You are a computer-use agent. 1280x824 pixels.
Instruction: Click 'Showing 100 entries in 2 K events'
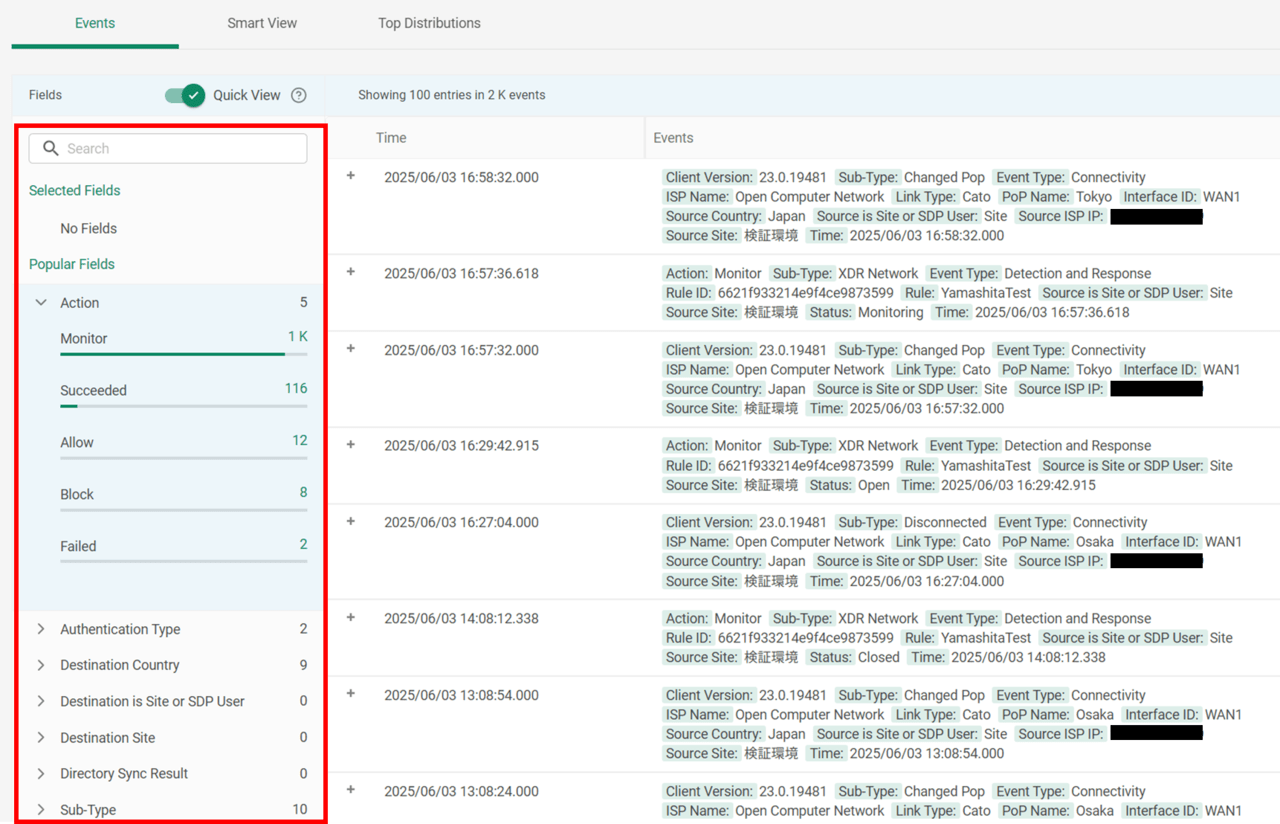[x=452, y=95]
